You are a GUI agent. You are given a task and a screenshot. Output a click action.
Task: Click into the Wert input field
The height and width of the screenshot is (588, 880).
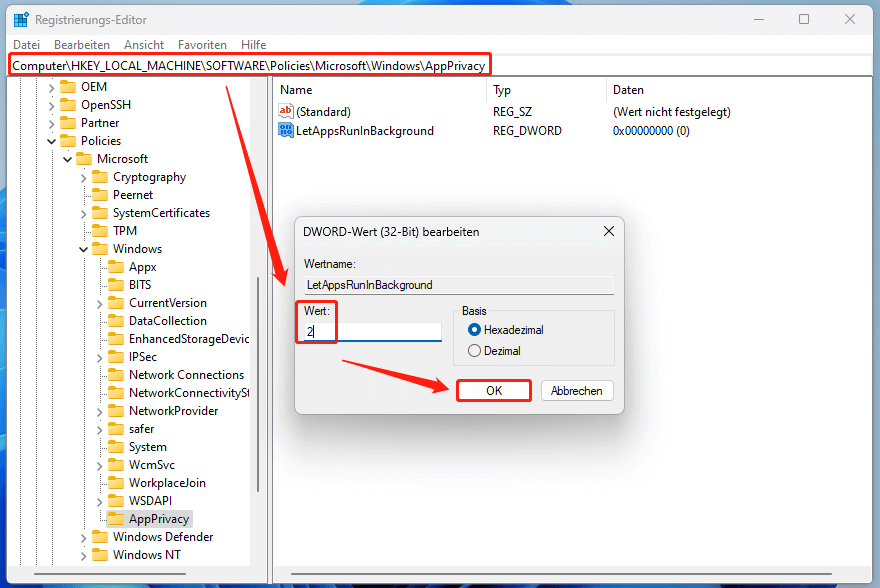[373, 332]
